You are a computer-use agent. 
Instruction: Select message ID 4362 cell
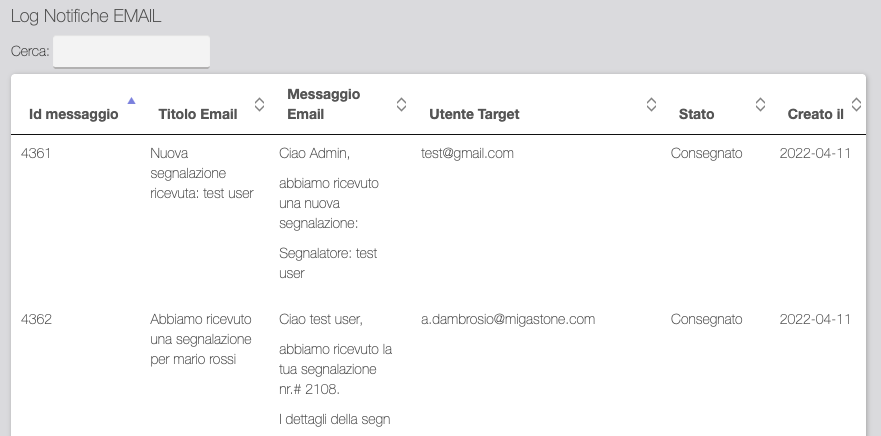[37, 320]
